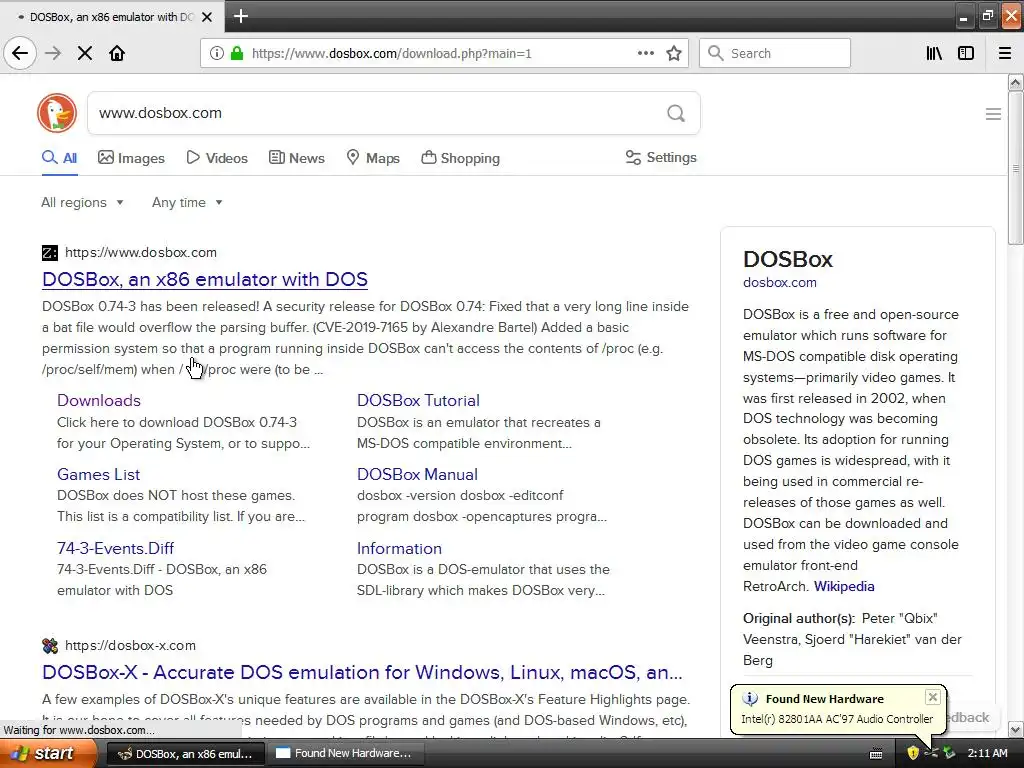Submit search with magnifier icon
The image size is (1024, 768).
click(676, 113)
